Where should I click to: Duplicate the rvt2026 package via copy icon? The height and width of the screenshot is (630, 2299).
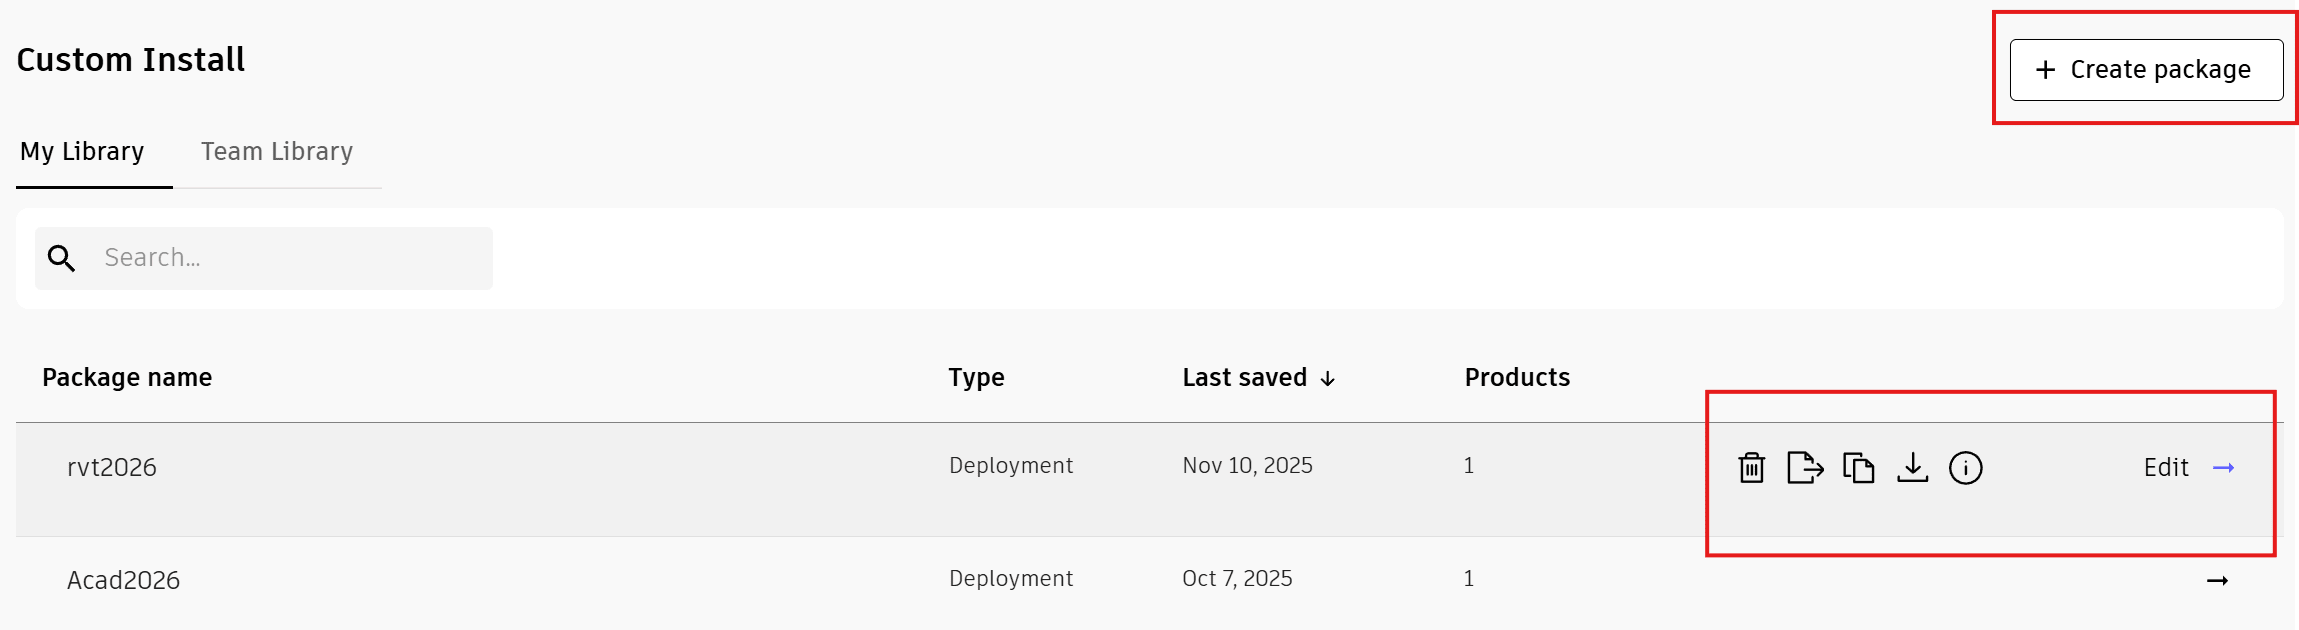[1858, 467]
